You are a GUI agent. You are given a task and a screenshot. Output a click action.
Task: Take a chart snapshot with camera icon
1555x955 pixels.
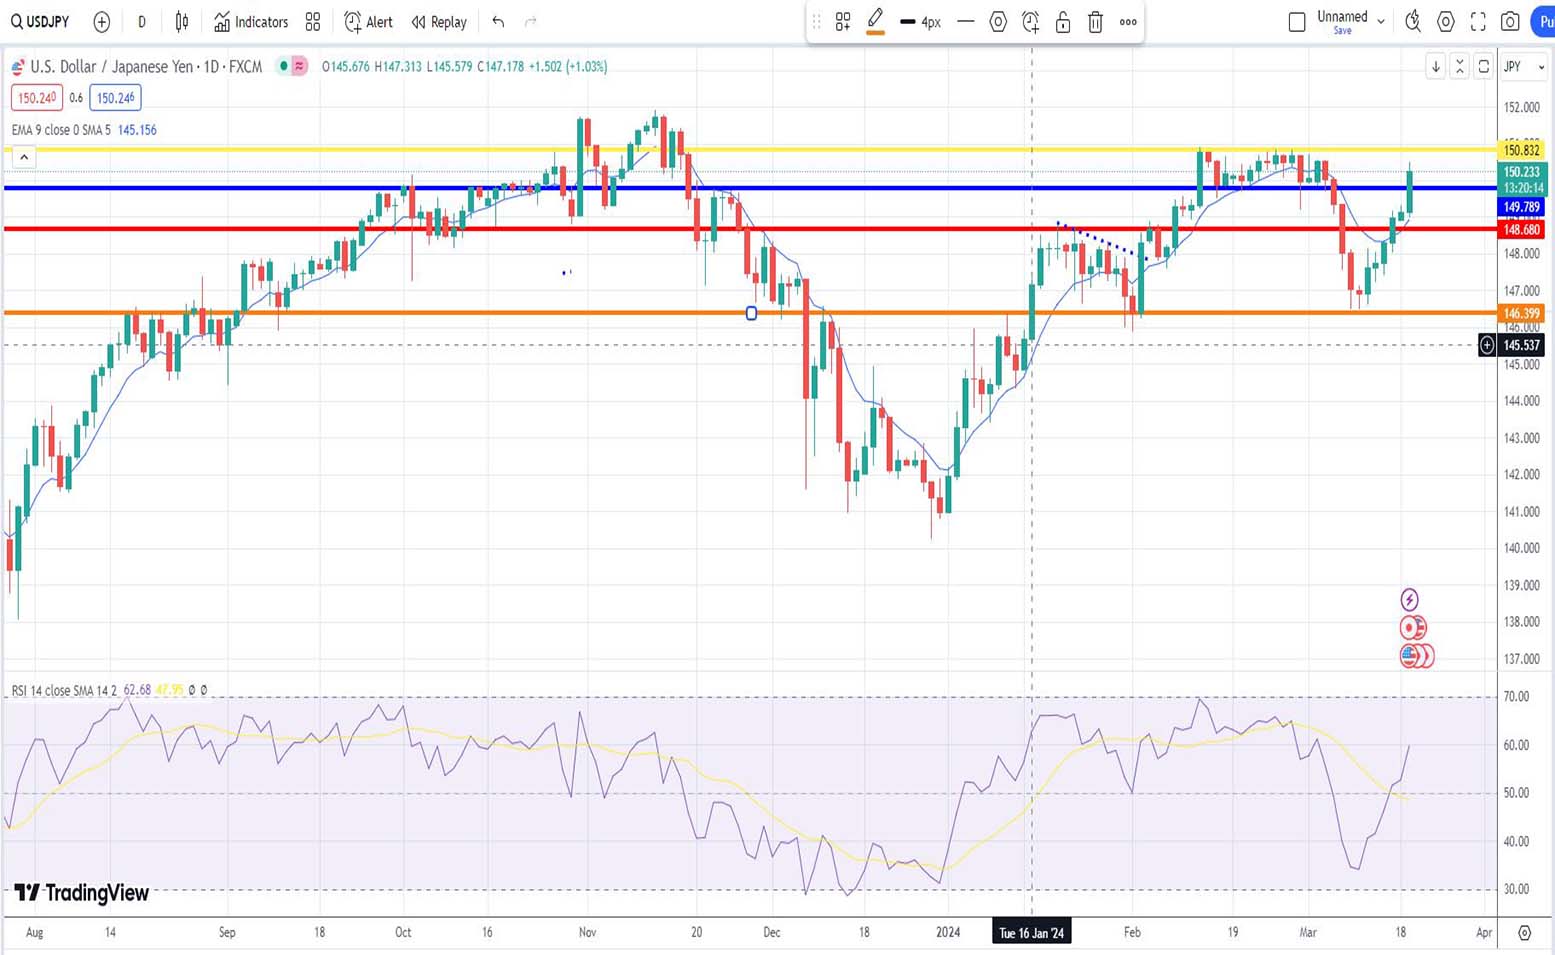(1510, 22)
